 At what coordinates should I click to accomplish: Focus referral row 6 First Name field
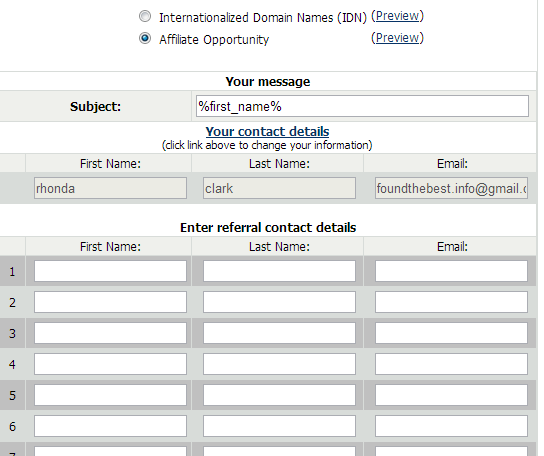coord(110,426)
